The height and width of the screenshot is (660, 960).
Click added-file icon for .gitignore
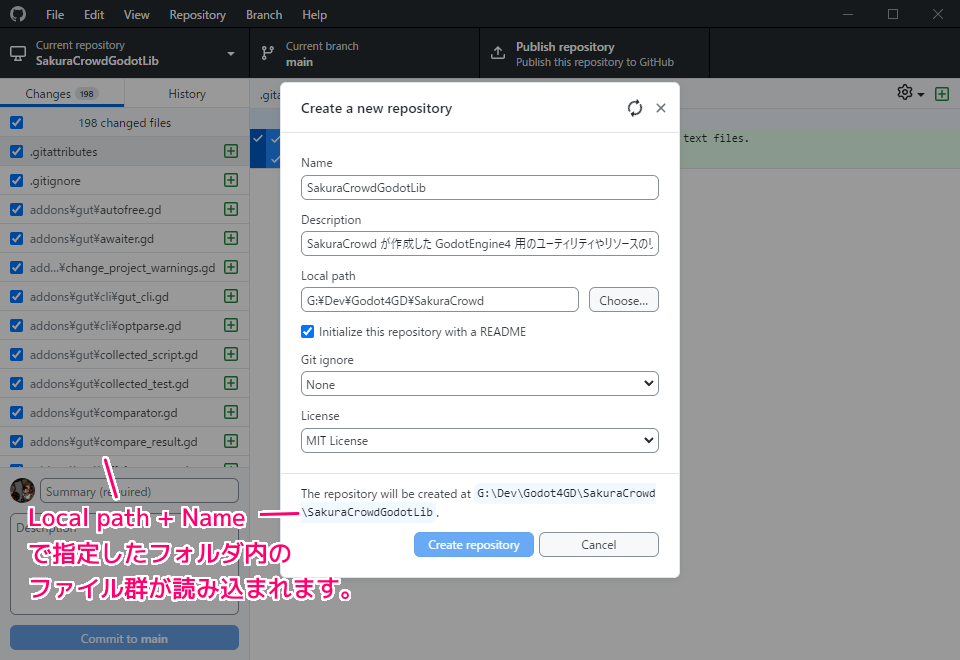point(231,180)
